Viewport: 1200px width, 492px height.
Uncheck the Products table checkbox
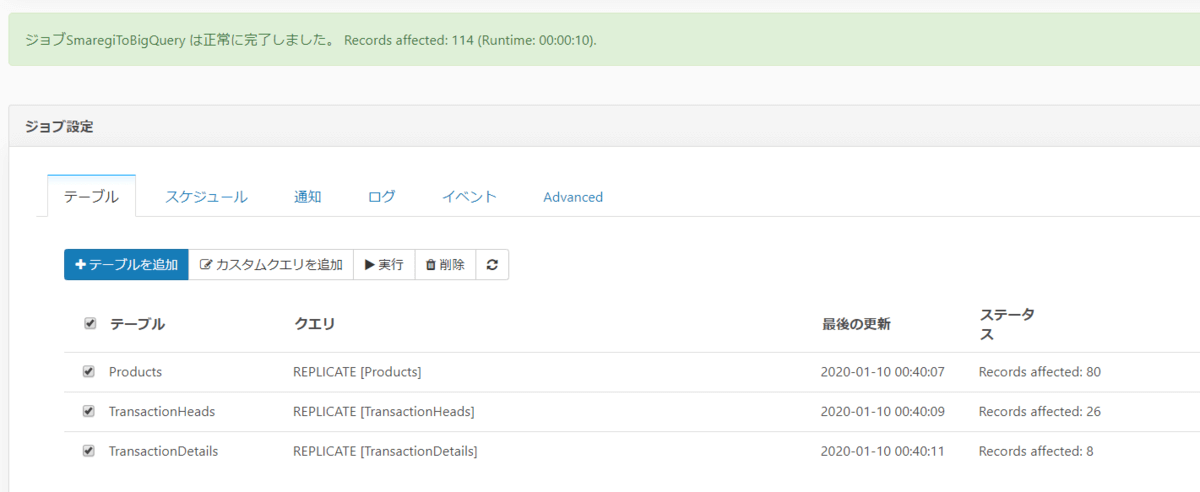[89, 372]
